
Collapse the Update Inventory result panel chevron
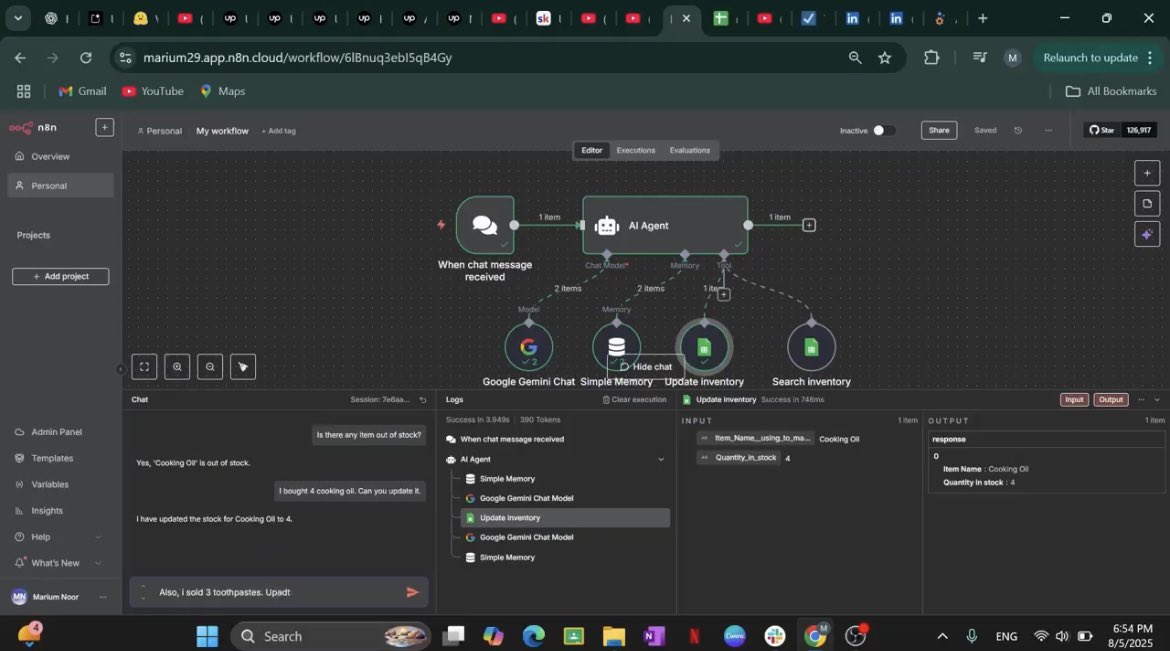[1156, 399]
